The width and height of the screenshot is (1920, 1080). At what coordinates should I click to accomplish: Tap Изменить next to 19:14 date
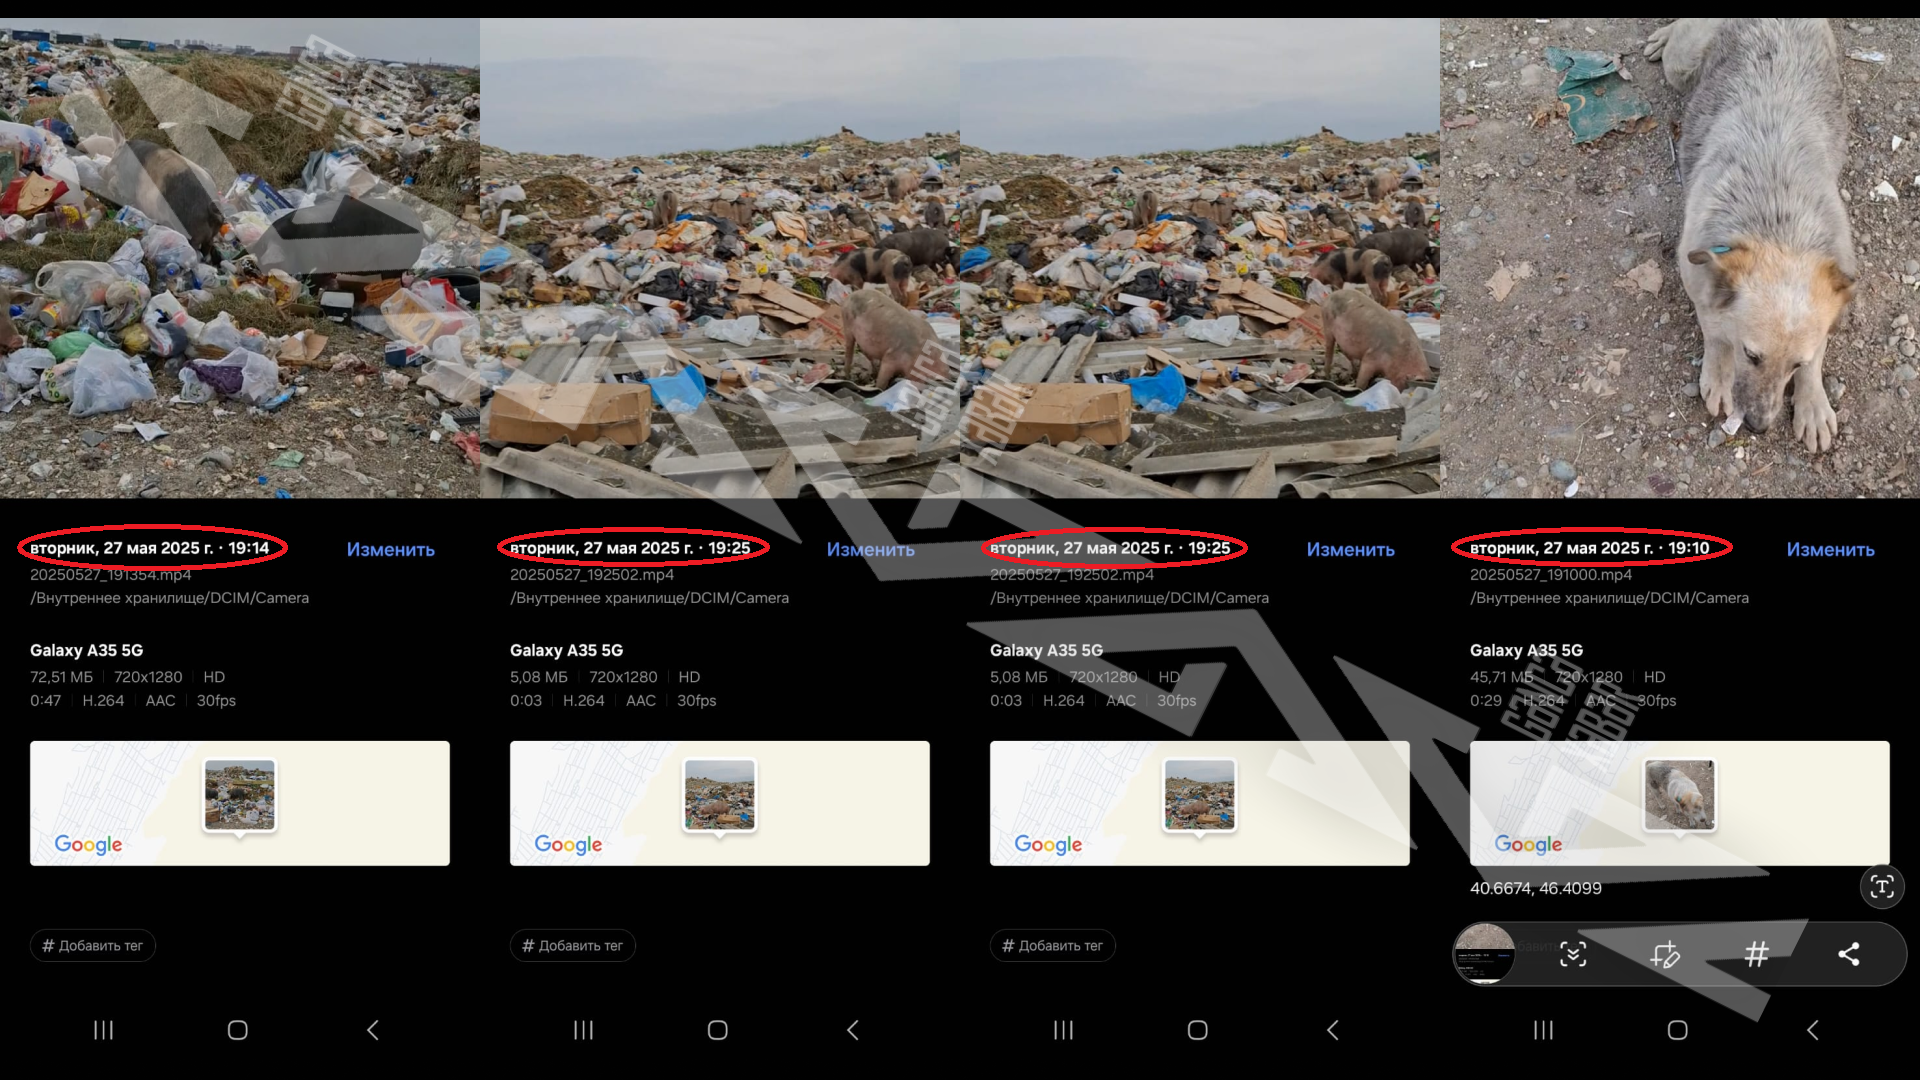(391, 549)
